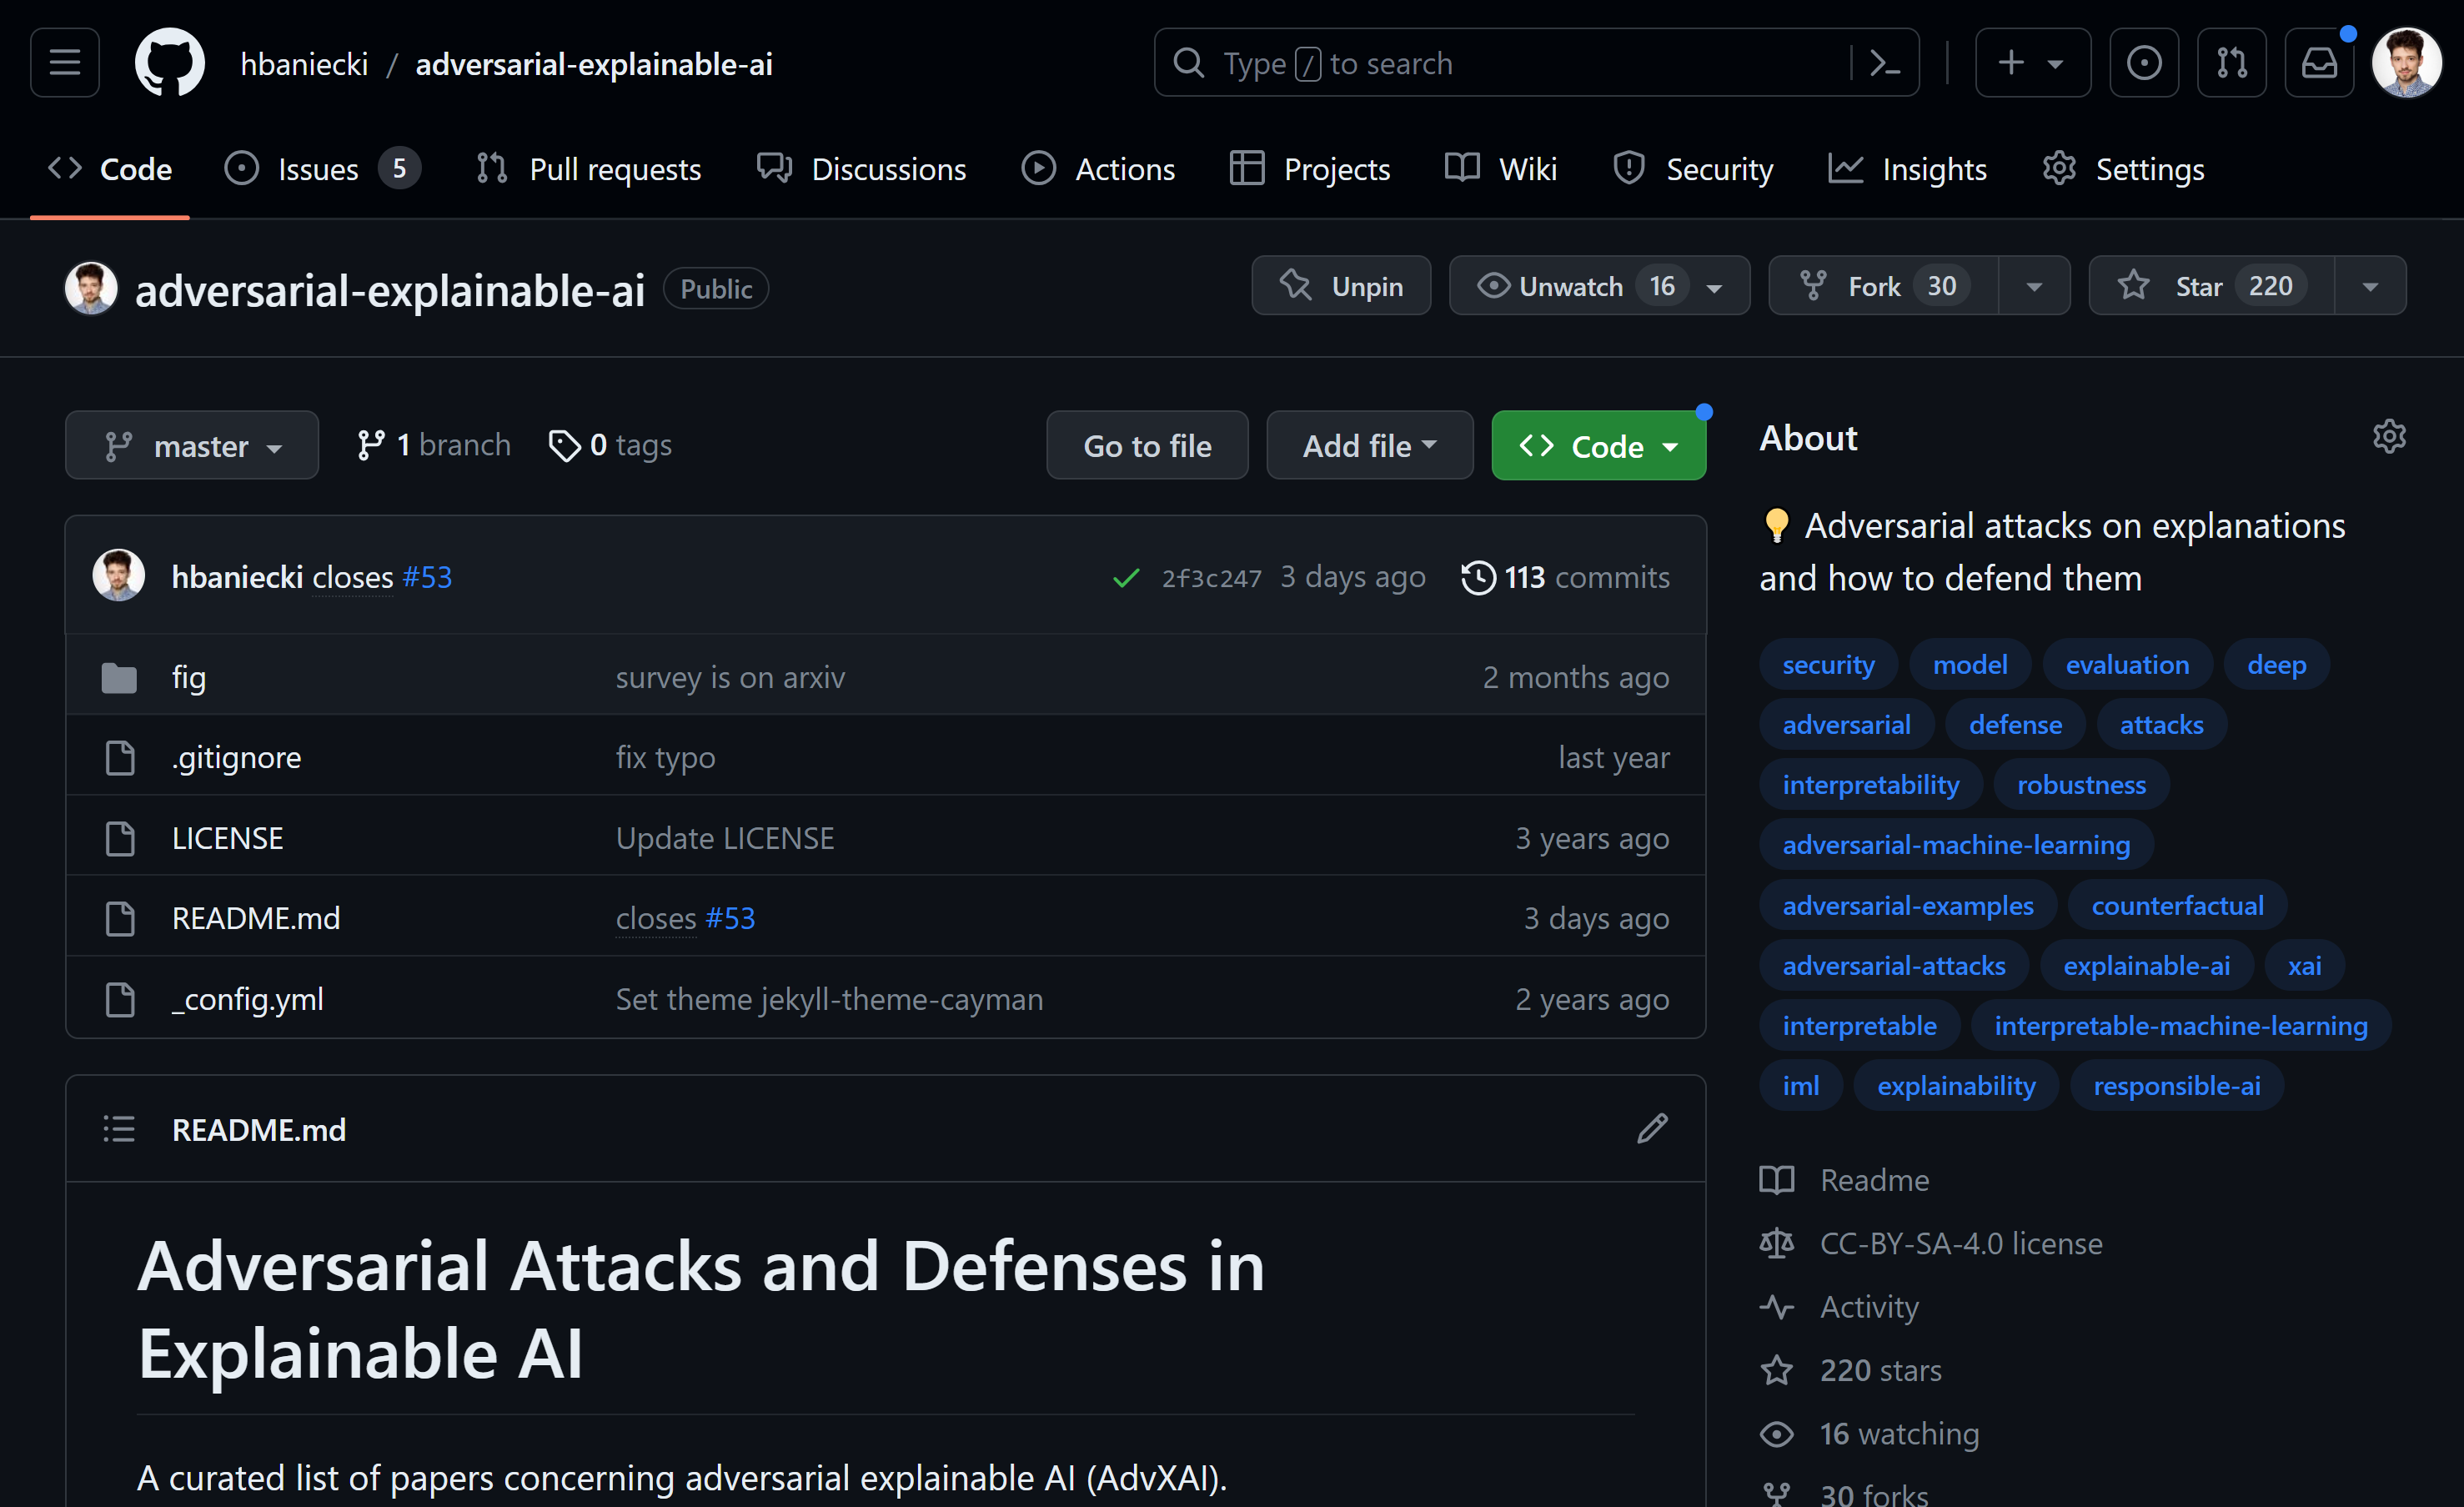This screenshot has width=2464, height=1507.
Task: Open README outline list icon
Action: [119, 1129]
